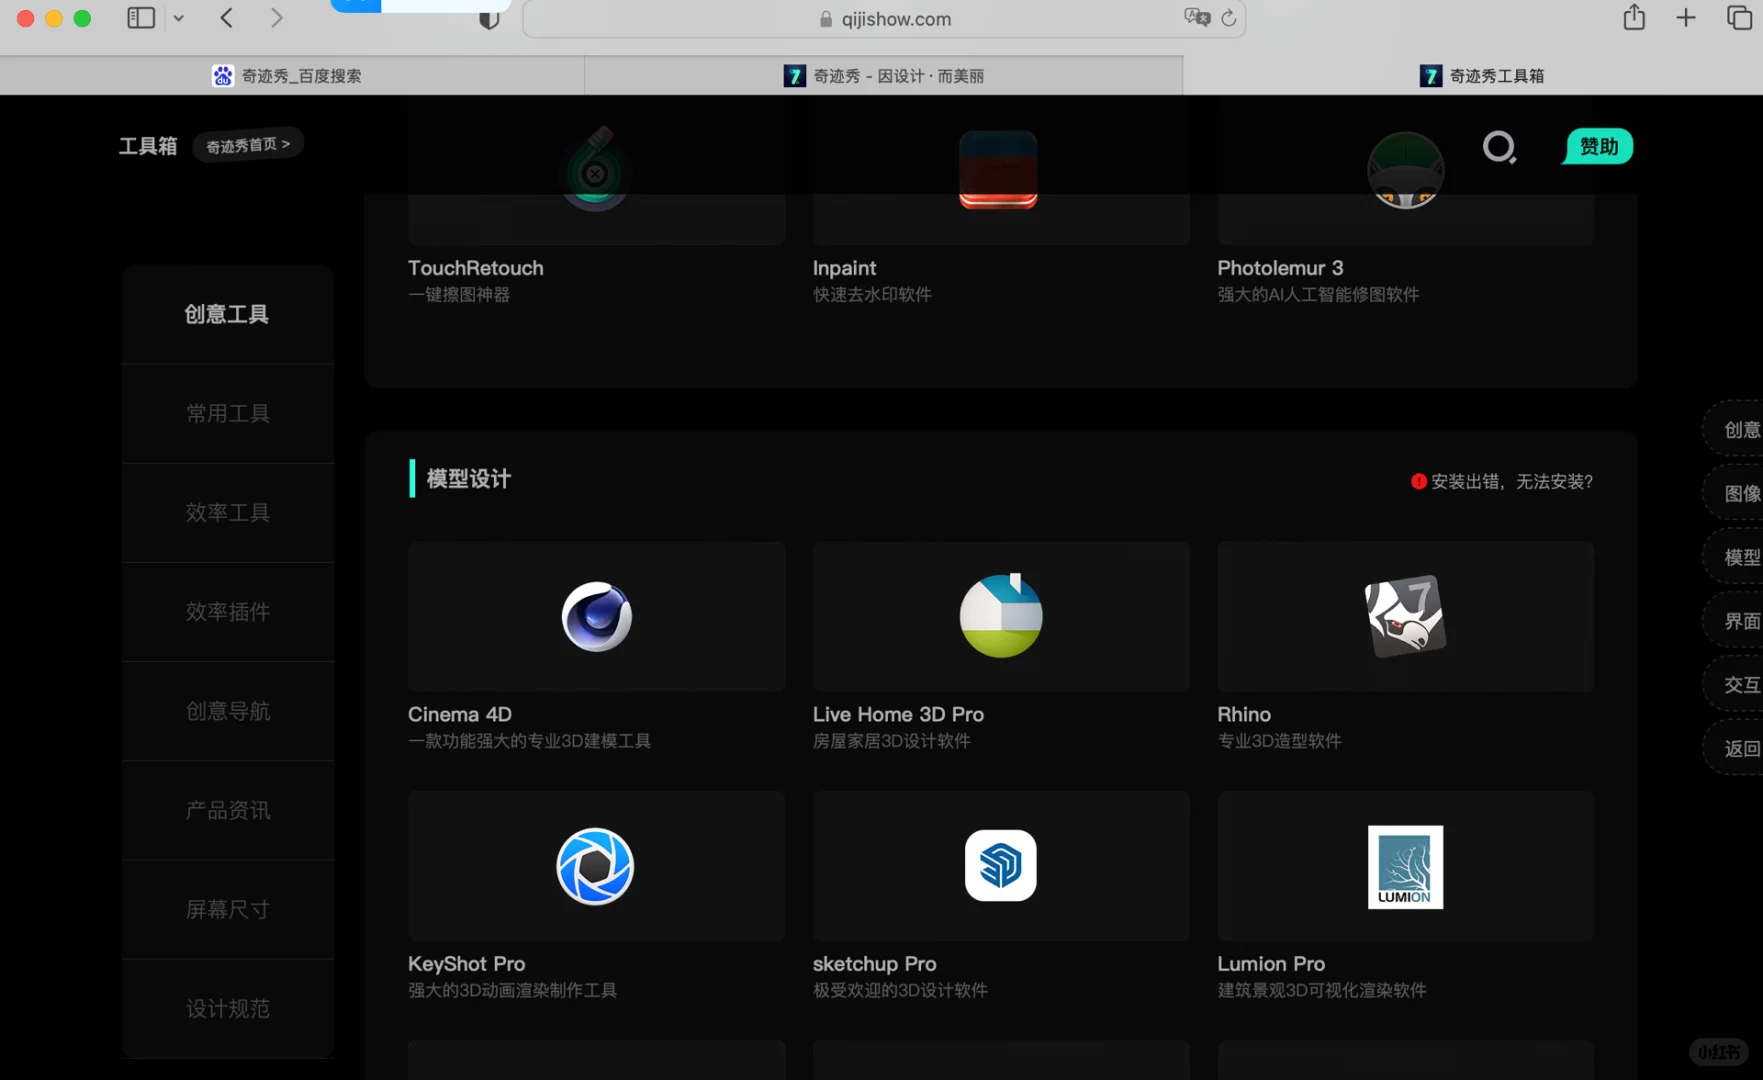Switch to the 奇迹秀_百度搜索 tab
Image resolution: width=1763 pixels, height=1080 pixels.
[x=292, y=75]
